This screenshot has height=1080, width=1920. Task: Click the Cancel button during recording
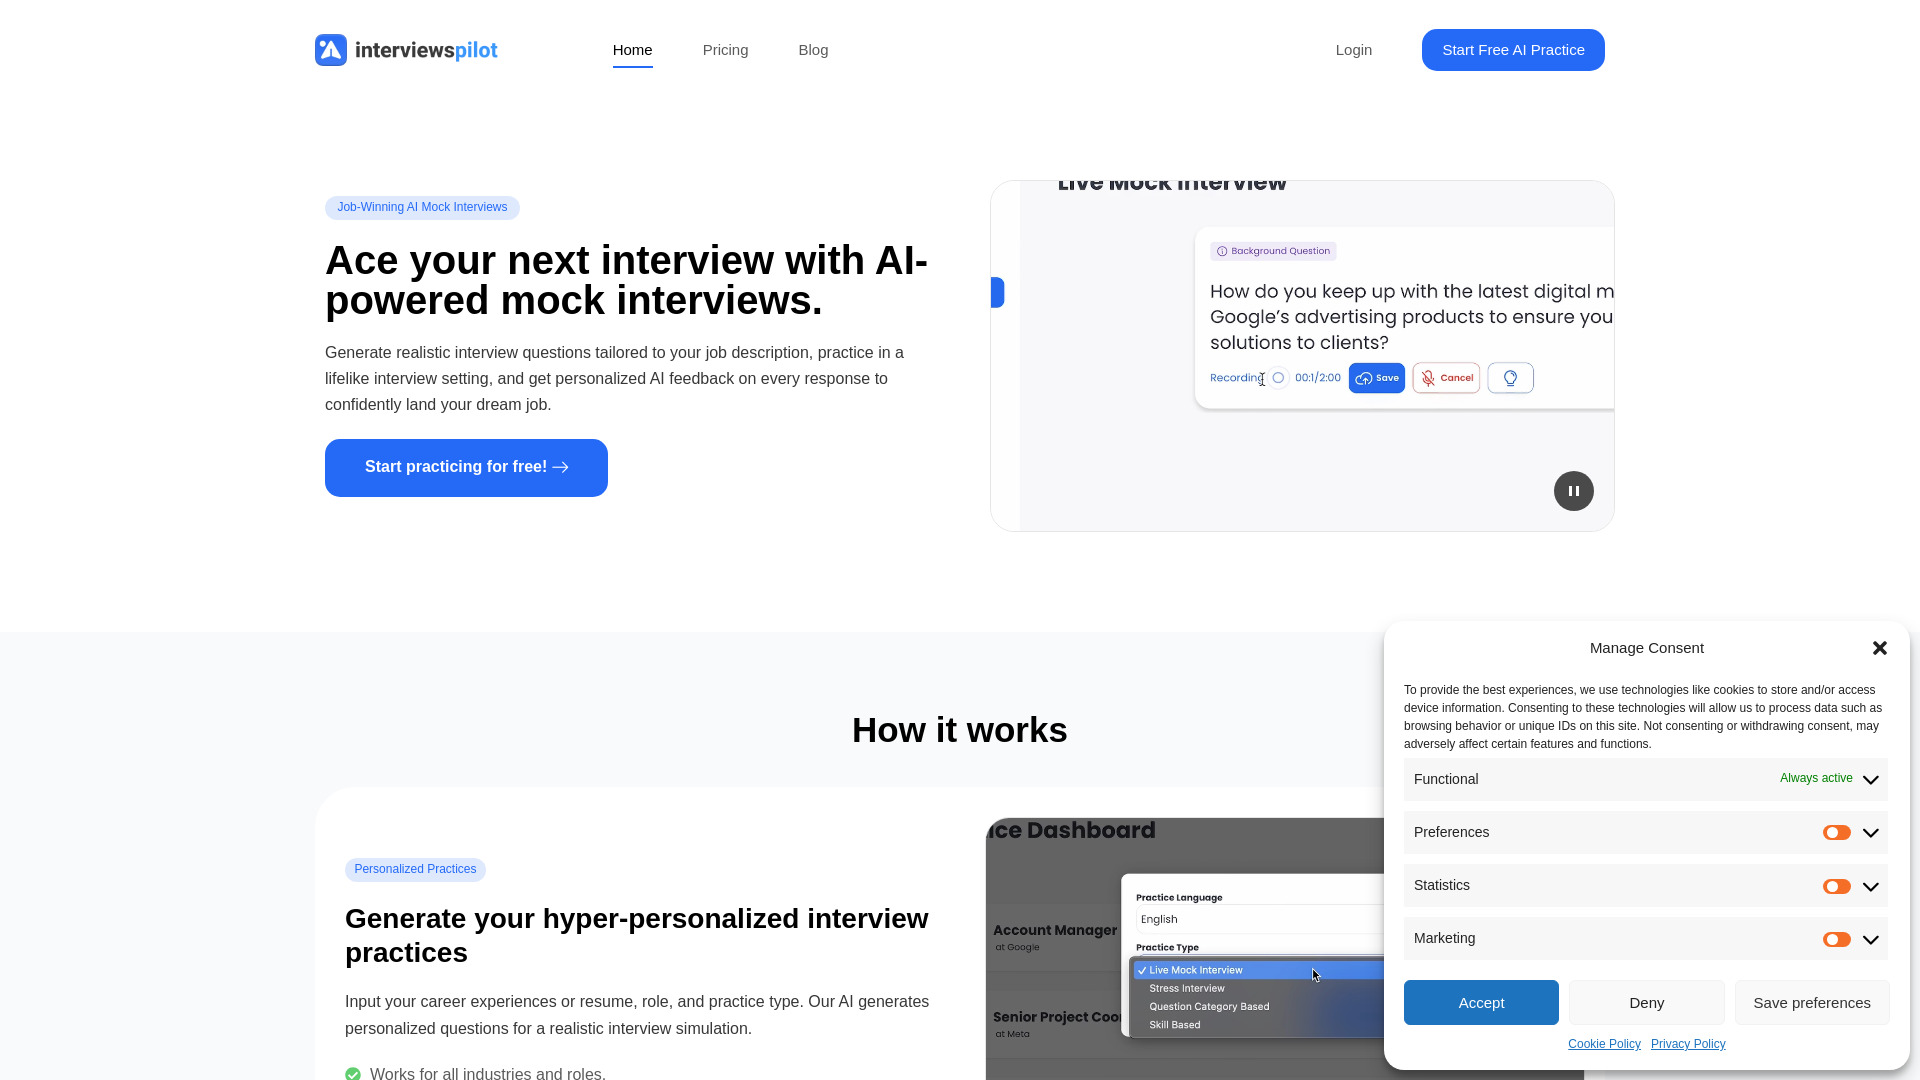tap(1447, 377)
